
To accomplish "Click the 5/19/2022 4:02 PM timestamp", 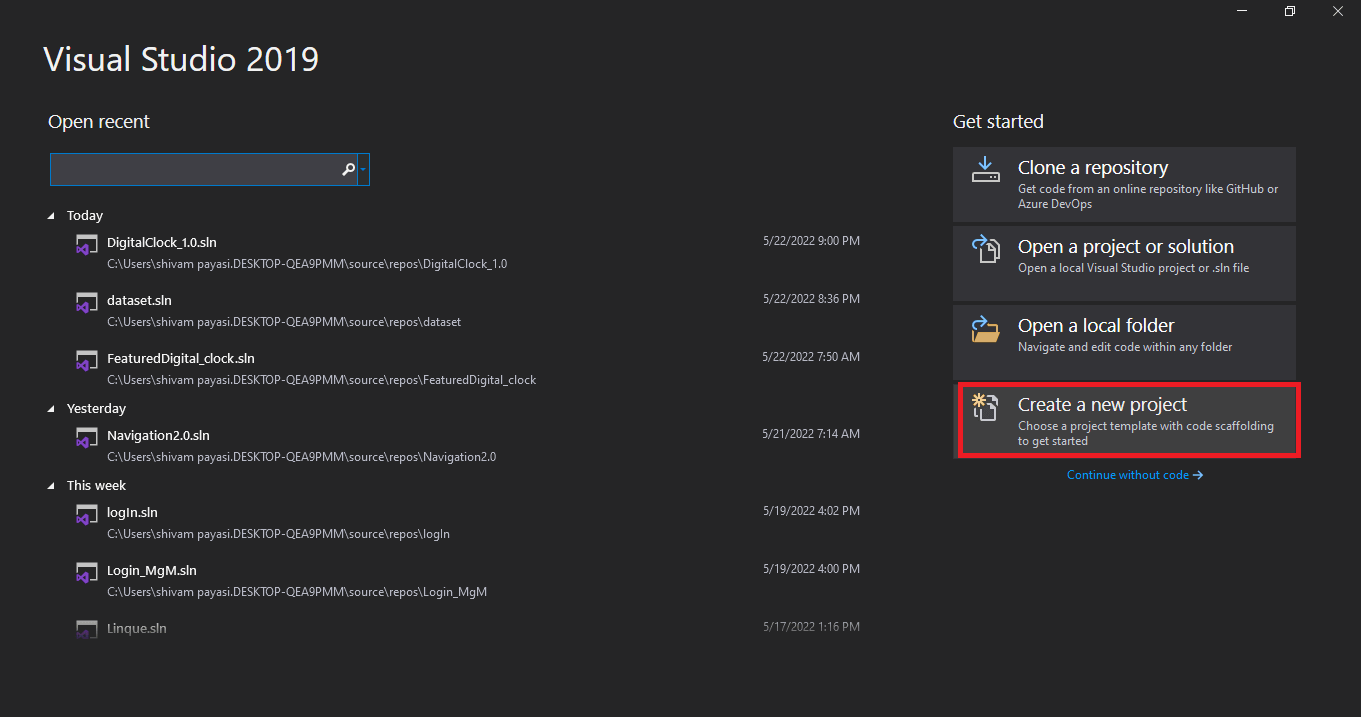I will pyautogui.click(x=811, y=511).
